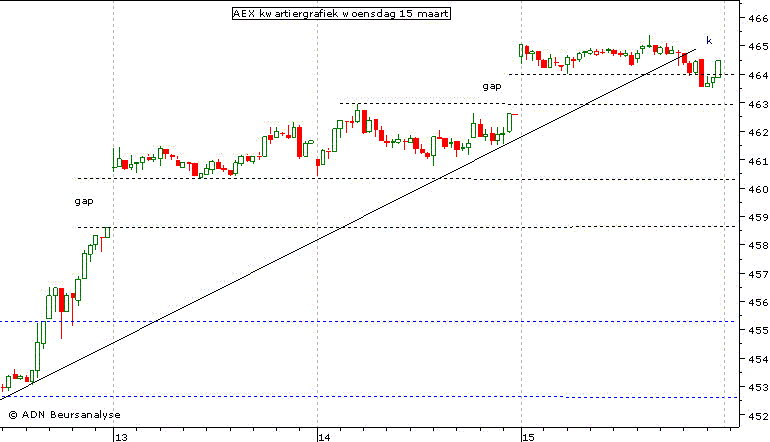
Task: Click the '466' price label on the right axis
Action: 759,19
